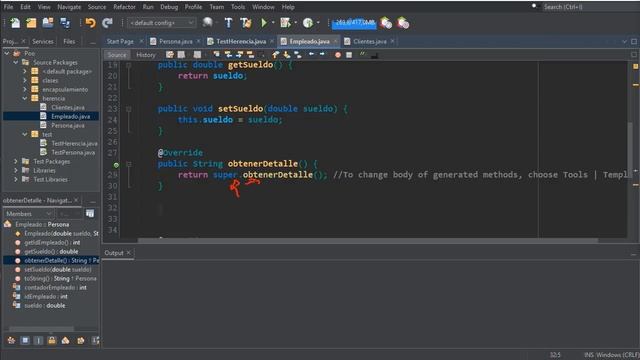Expand the Libraries node

[x=16, y=170]
